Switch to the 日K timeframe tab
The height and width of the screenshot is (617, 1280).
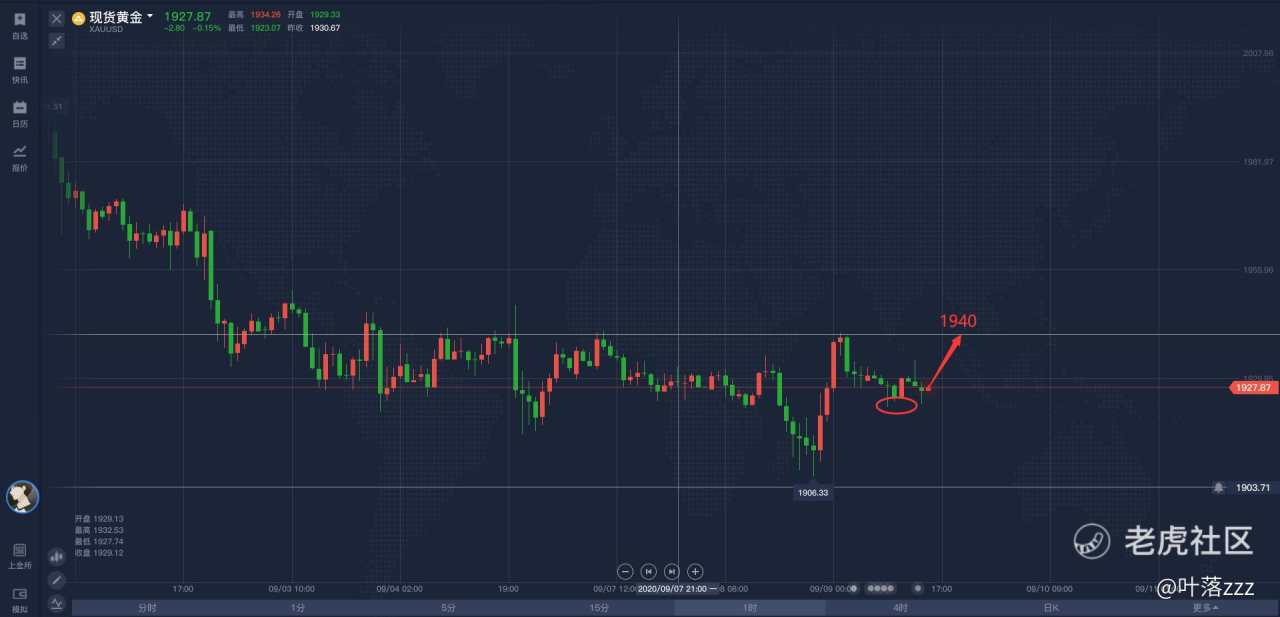click(1051, 608)
